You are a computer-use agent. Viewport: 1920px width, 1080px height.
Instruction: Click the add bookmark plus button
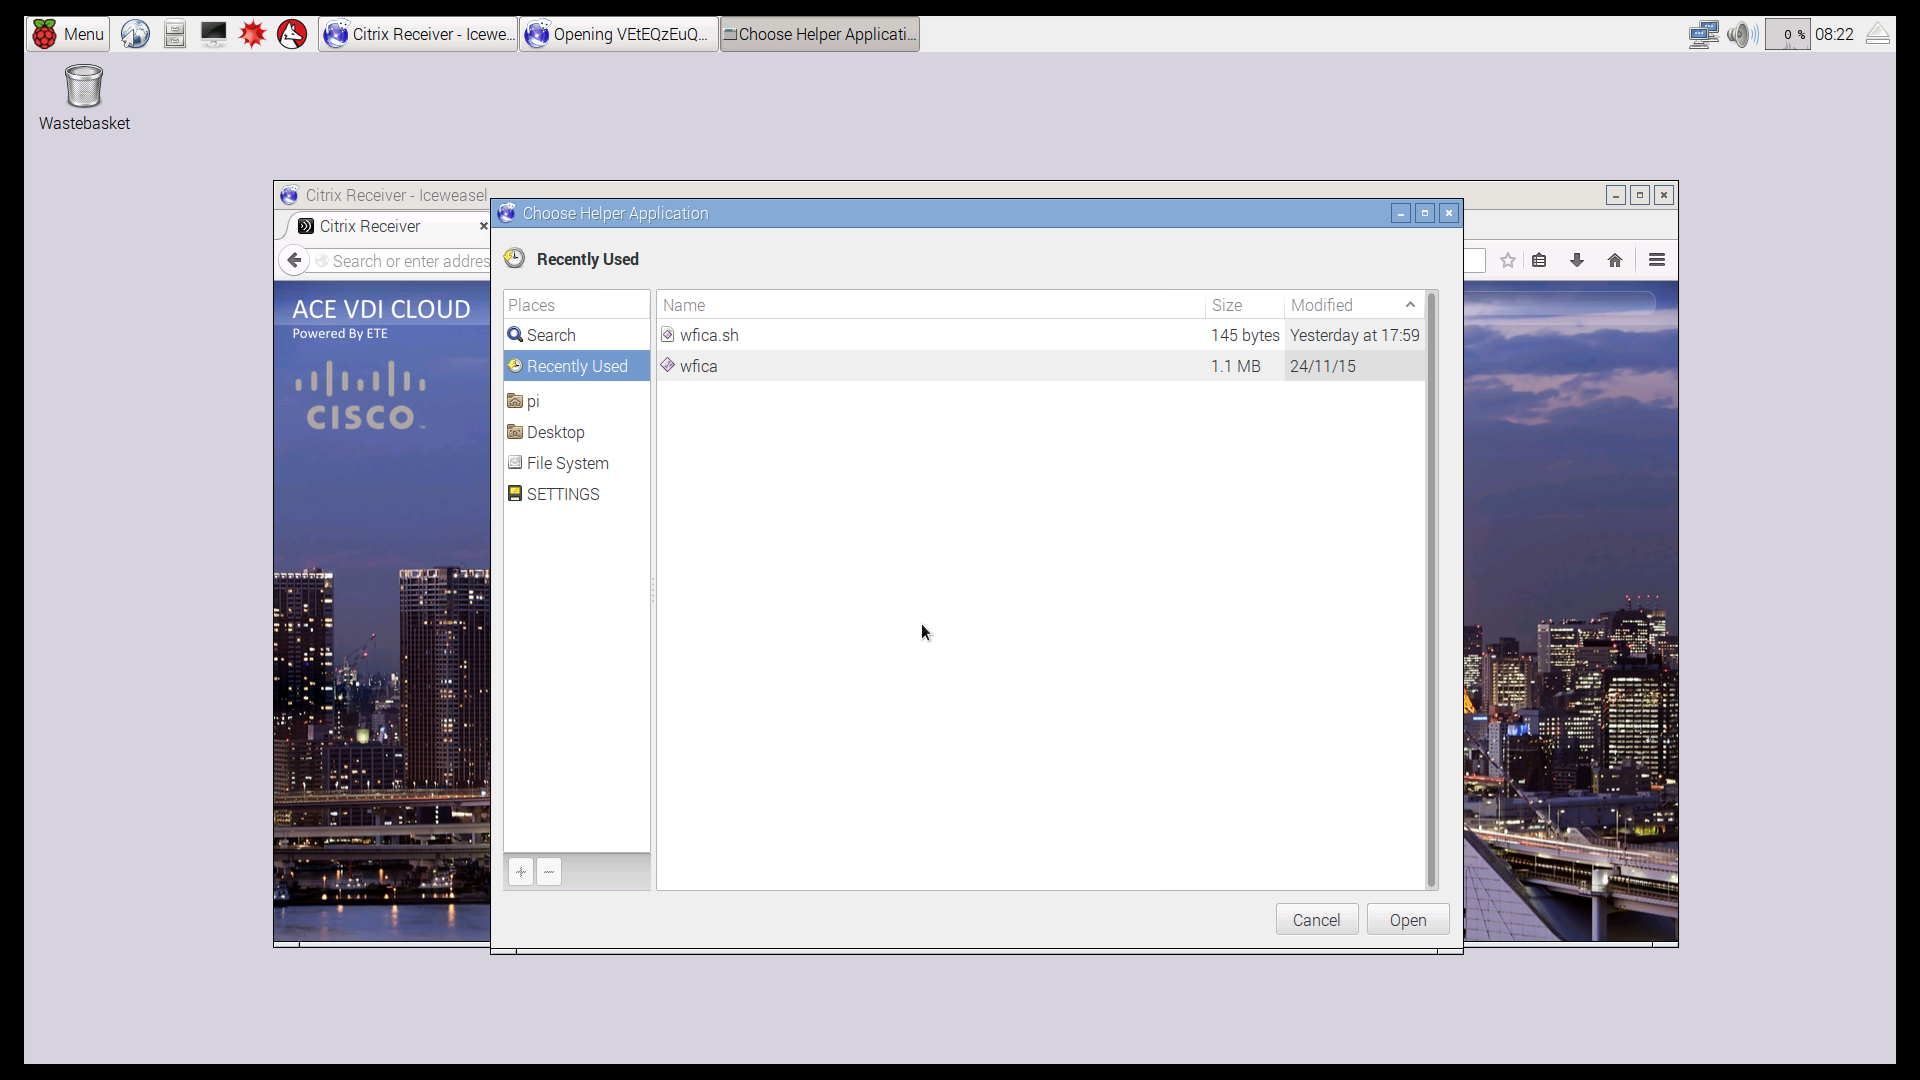pyautogui.click(x=521, y=872)
